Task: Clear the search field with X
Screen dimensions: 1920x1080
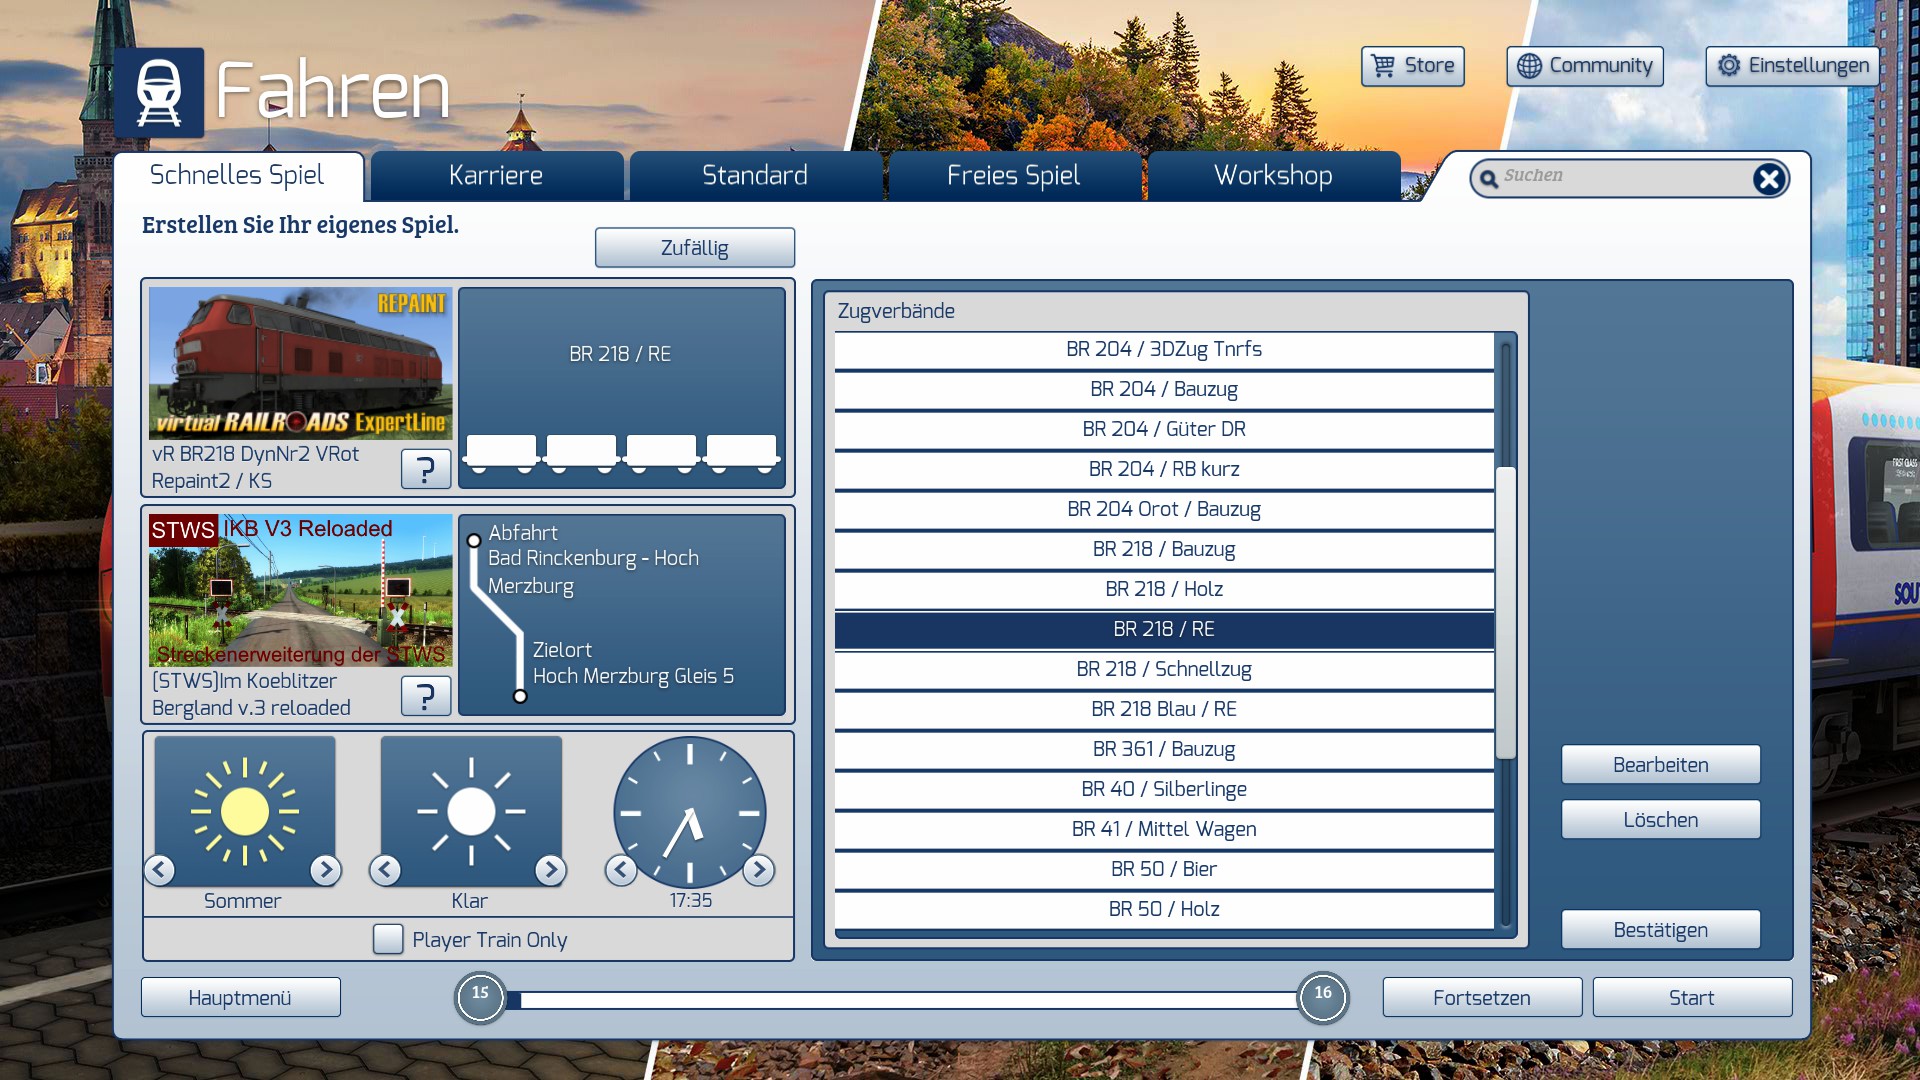Action: click(x=1768, y=179)
